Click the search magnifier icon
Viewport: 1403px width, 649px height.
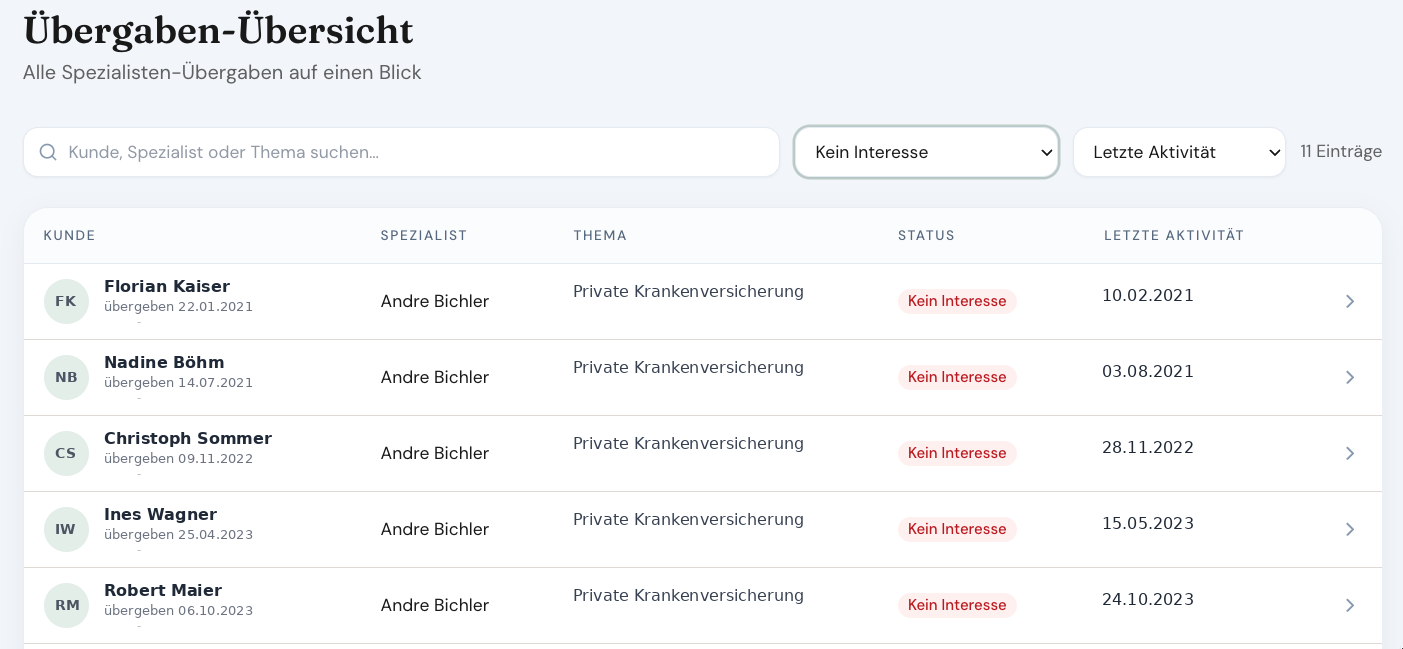[48, 152]
